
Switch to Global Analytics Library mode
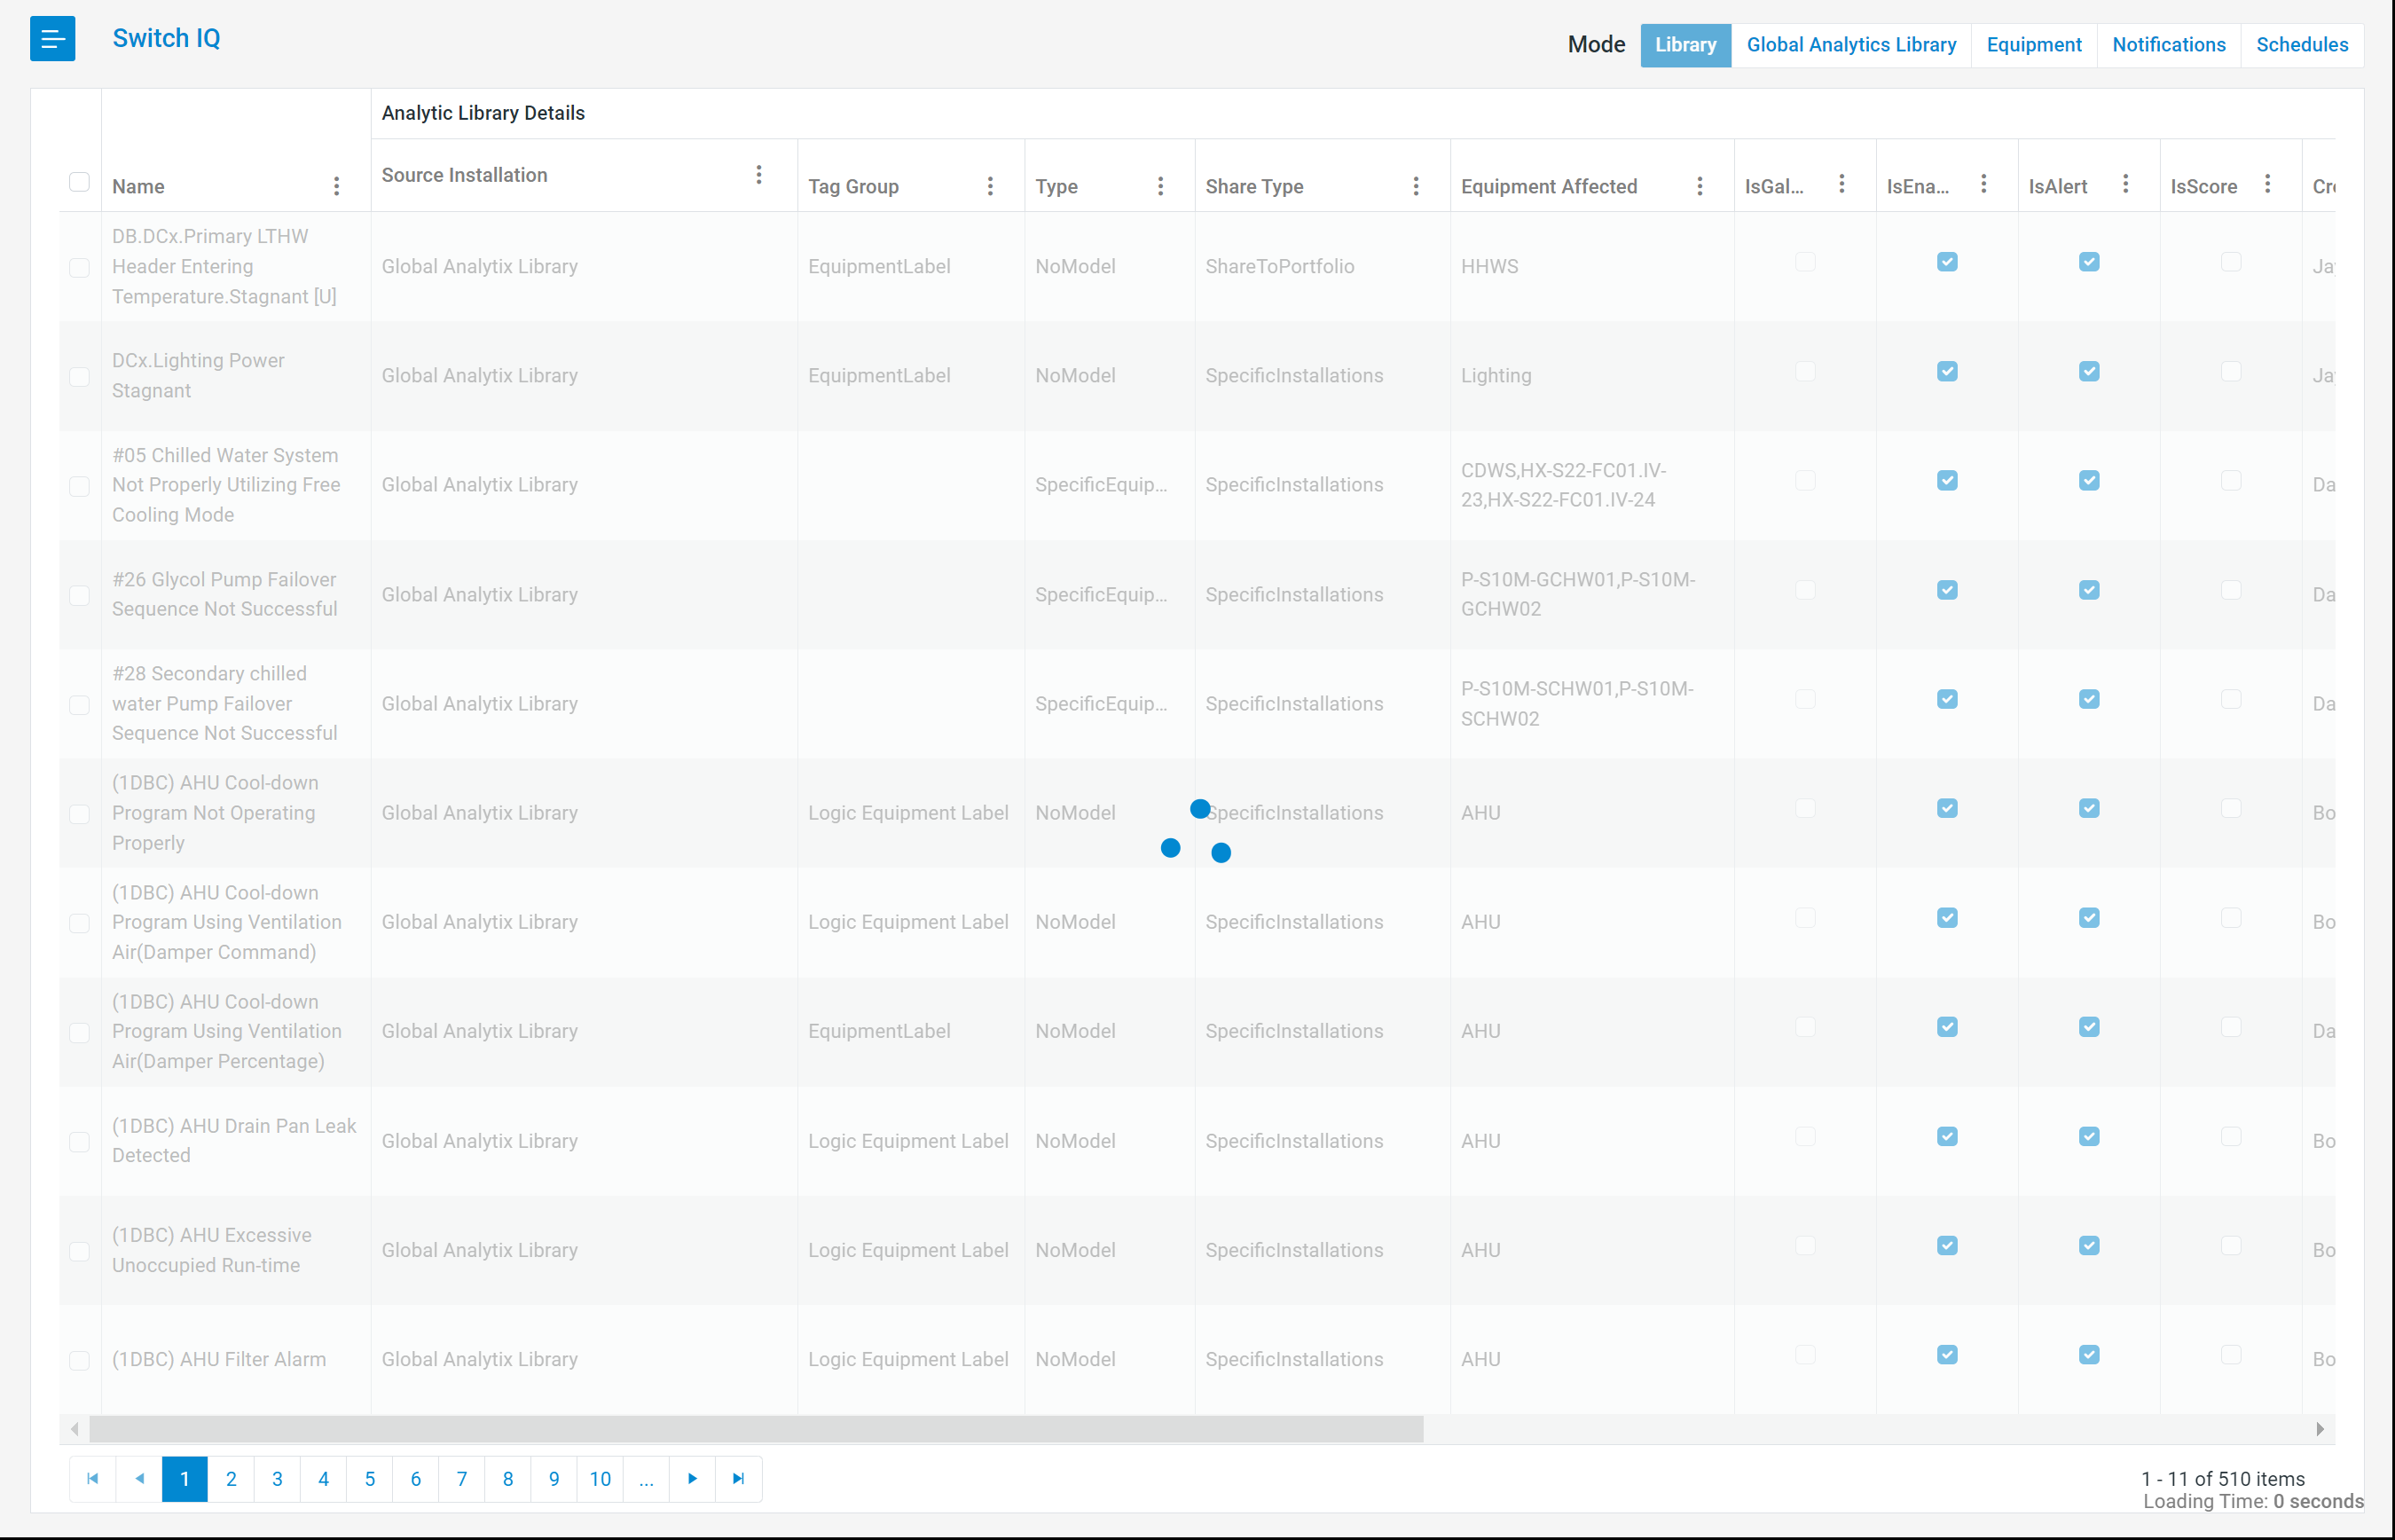point(1850,45)
